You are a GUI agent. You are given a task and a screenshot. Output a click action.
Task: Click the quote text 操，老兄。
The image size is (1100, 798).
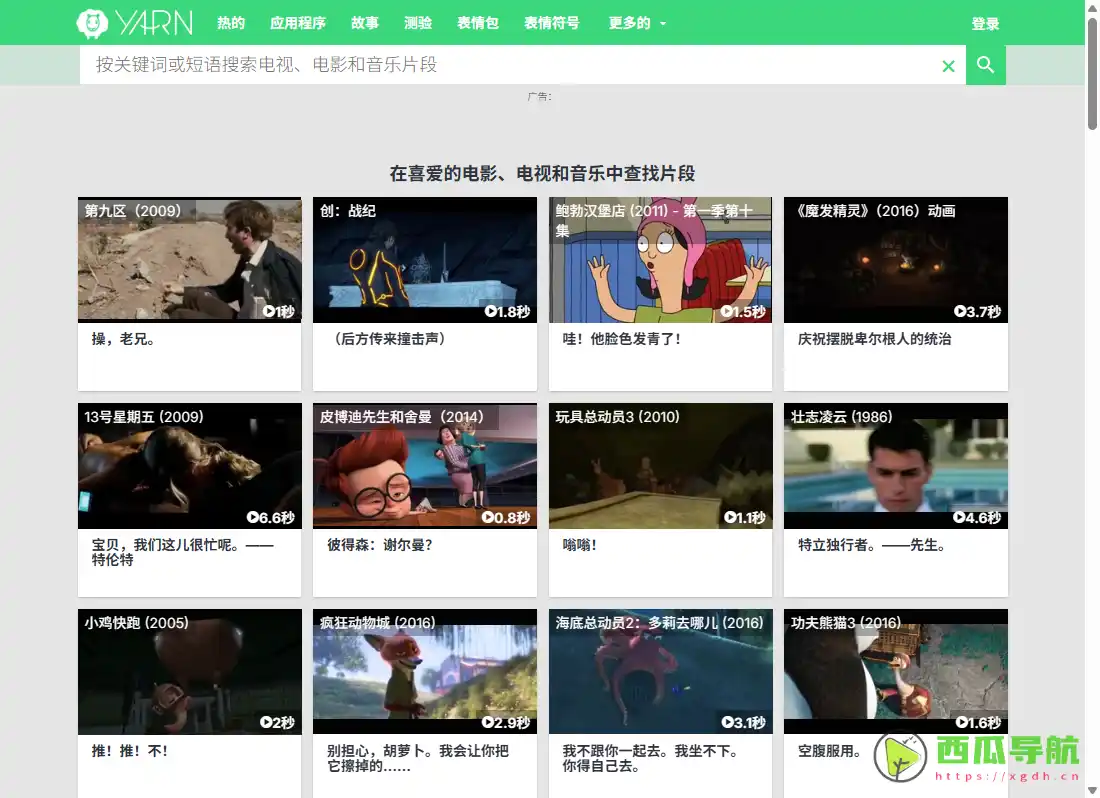tap(123, 339)
